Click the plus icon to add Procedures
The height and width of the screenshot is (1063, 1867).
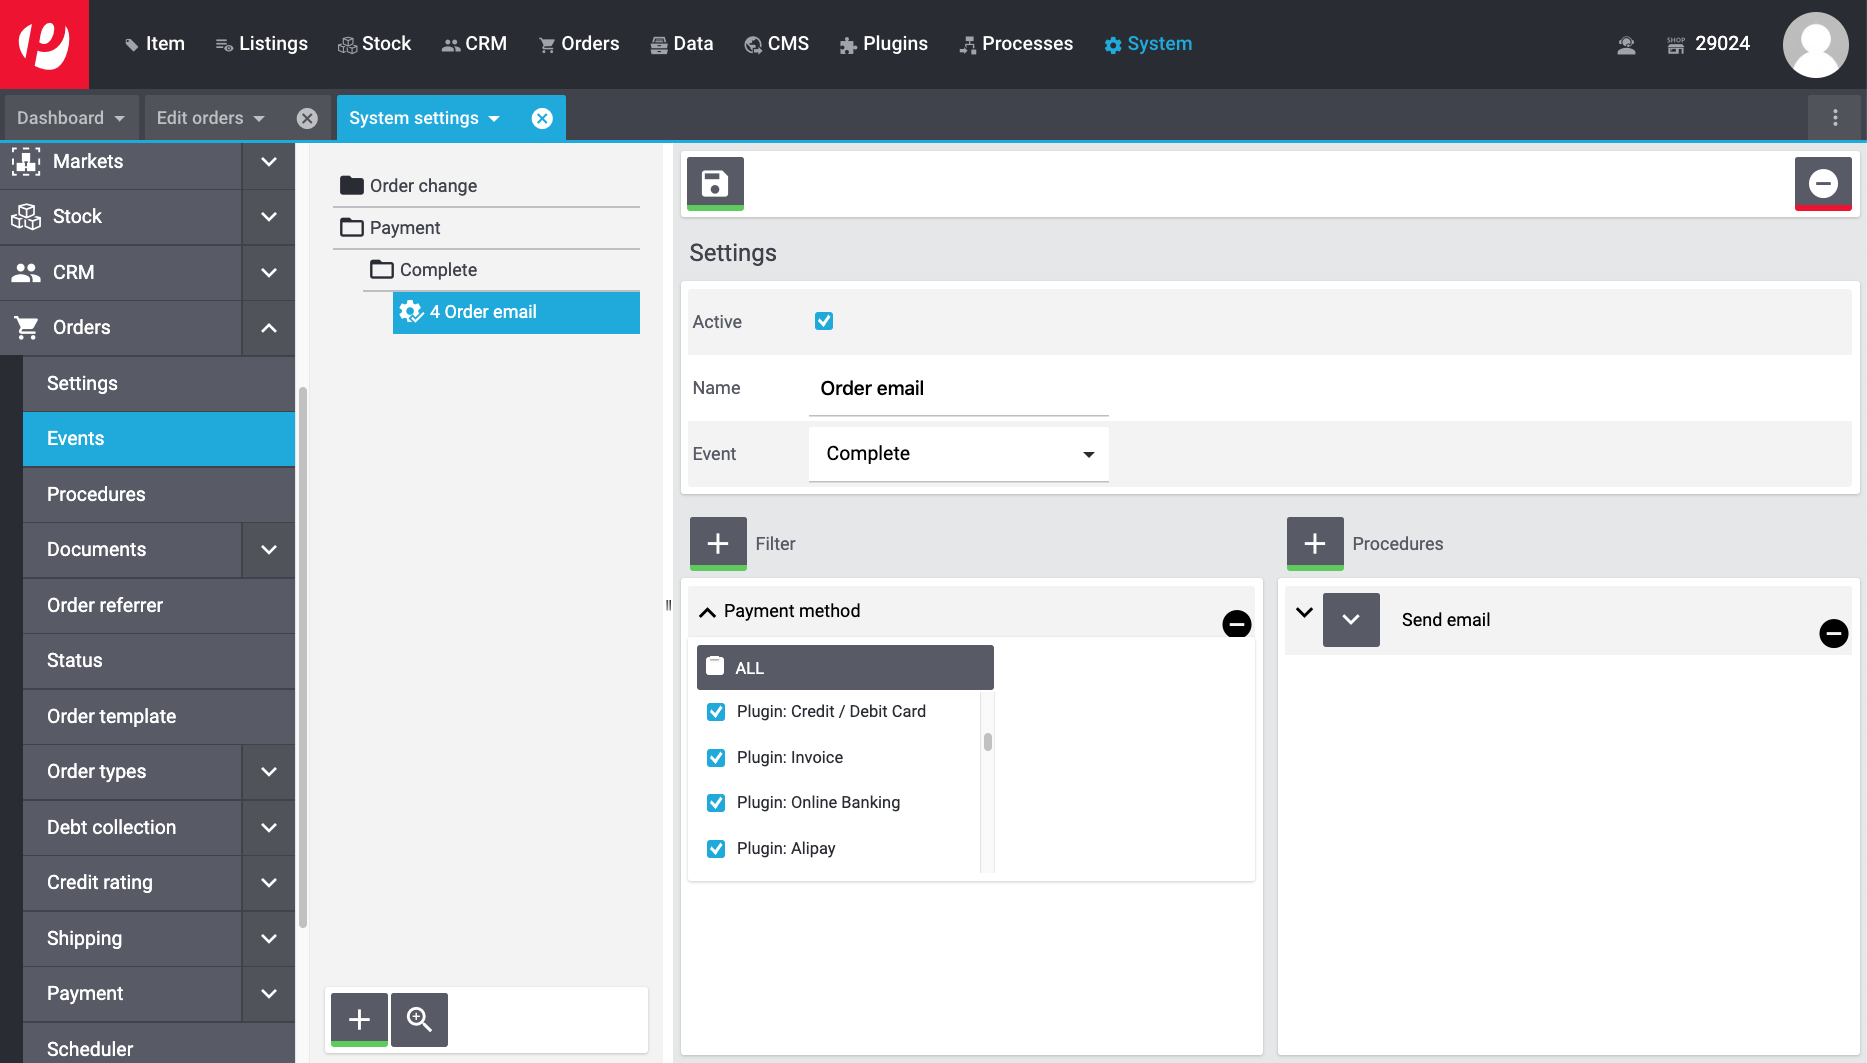(1314, 543)
